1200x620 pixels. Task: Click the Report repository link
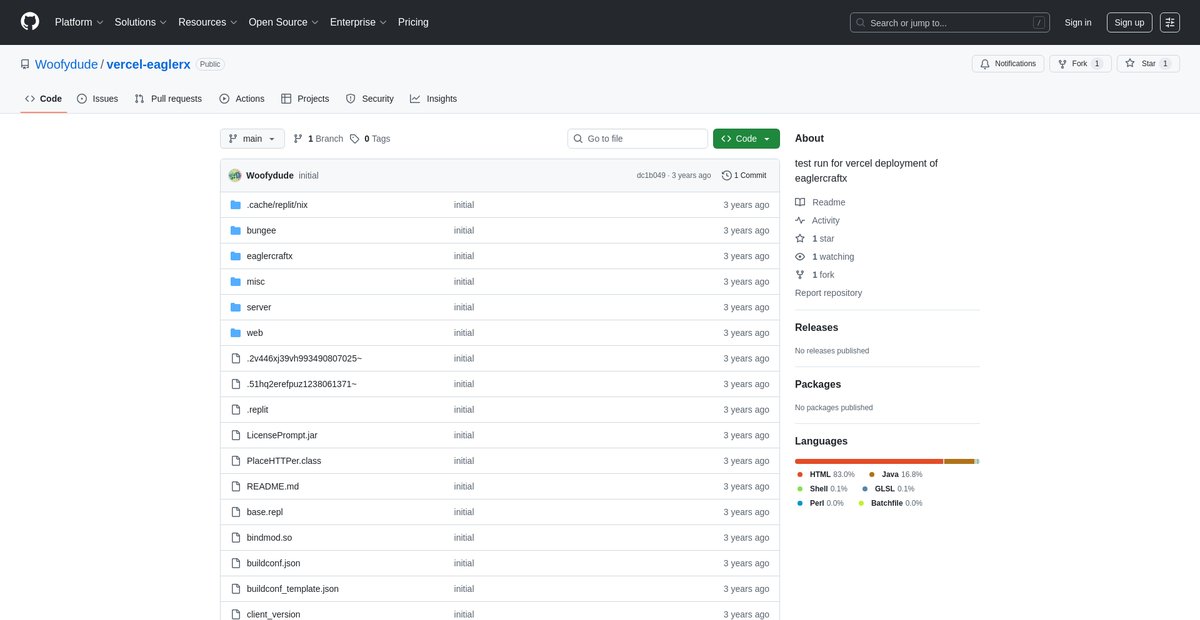828,293
